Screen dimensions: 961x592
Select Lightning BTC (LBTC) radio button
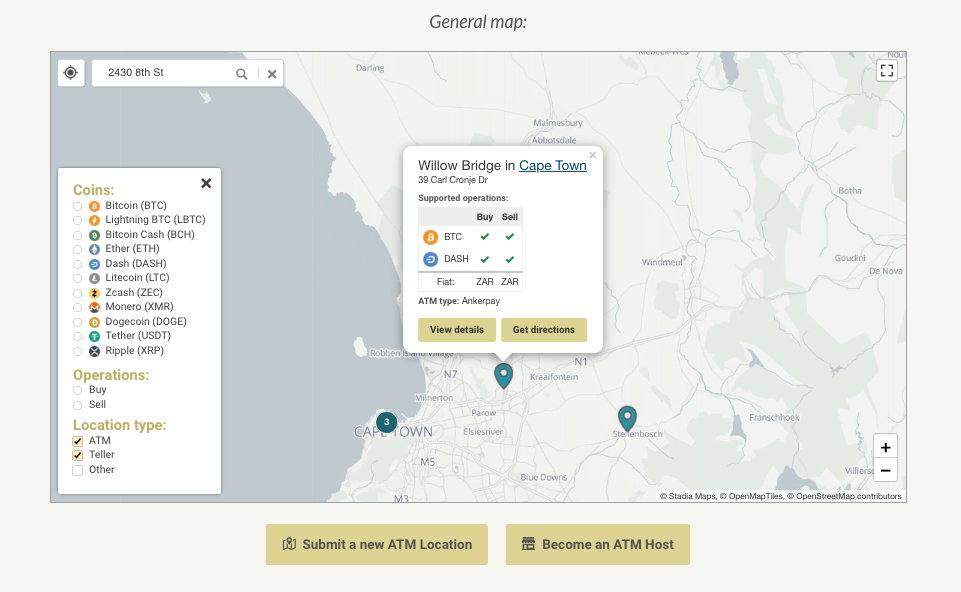[x=77, y=221]
